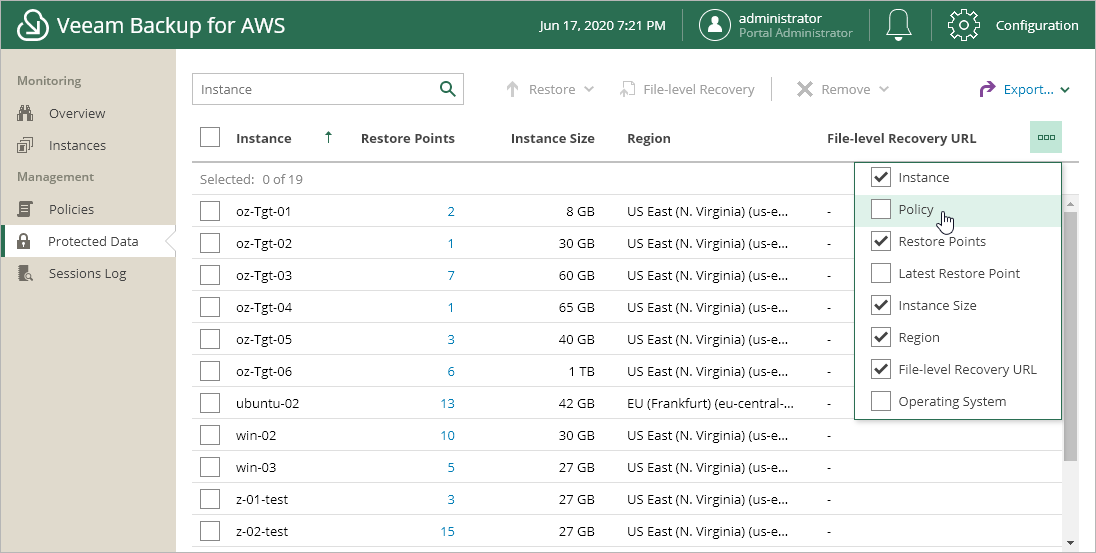Click the scrollbar down arrow
This screenshot has width=1096, height=553.
[1070, 543]
